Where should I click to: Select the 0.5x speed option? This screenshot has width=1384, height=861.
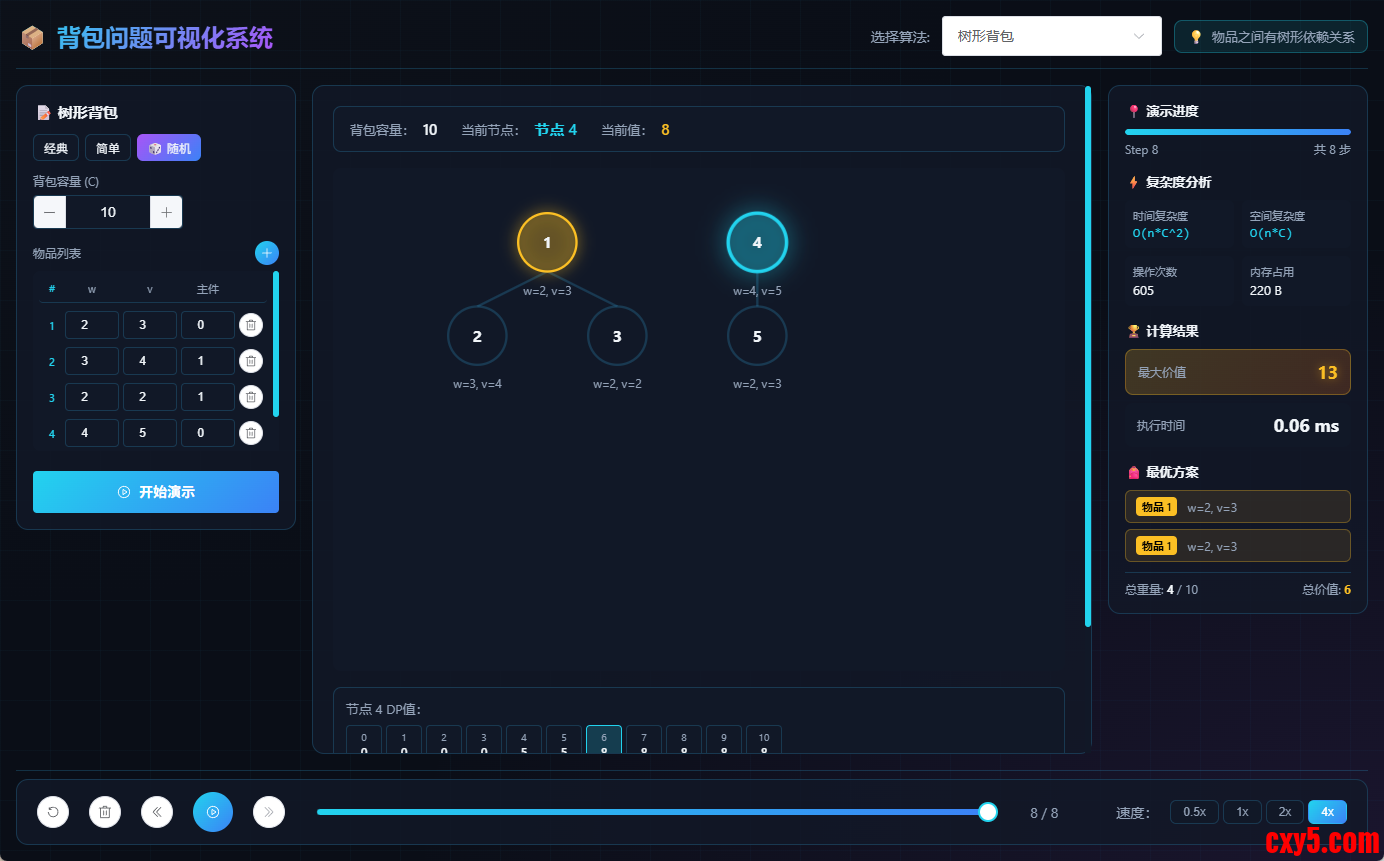[x=1194, y=812]
